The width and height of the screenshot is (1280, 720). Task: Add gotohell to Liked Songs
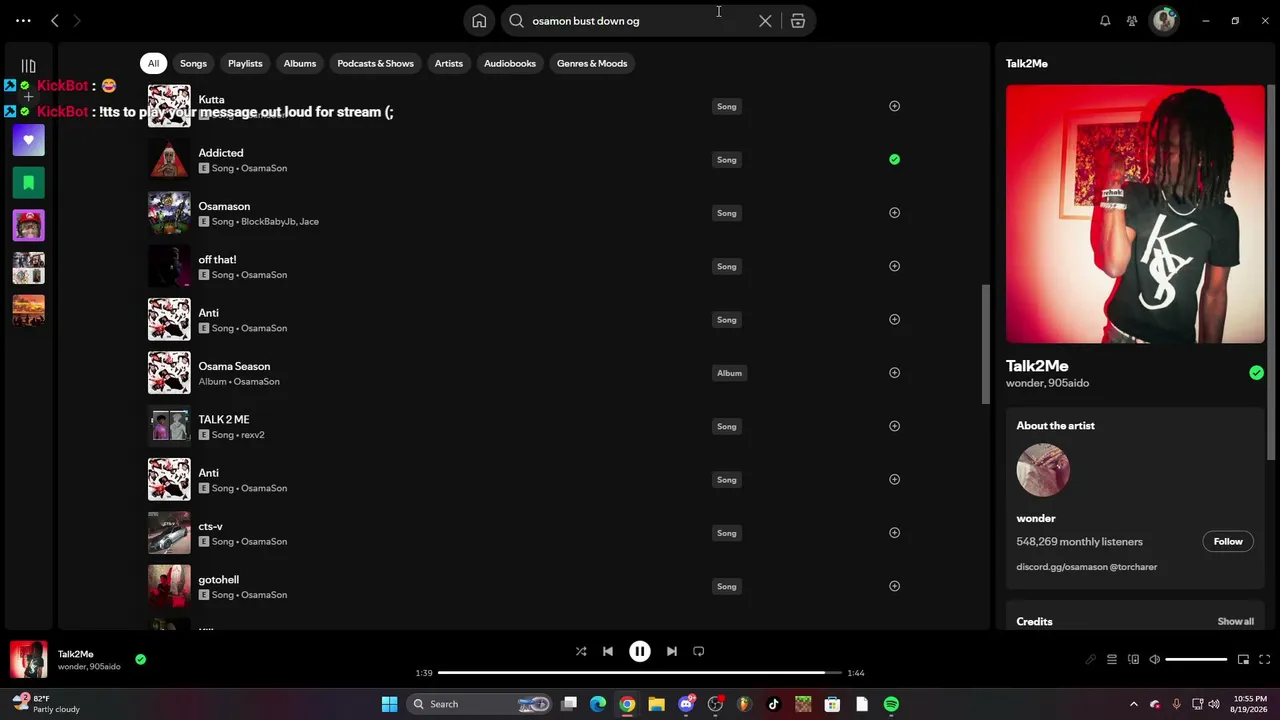[x=894, y=586]
